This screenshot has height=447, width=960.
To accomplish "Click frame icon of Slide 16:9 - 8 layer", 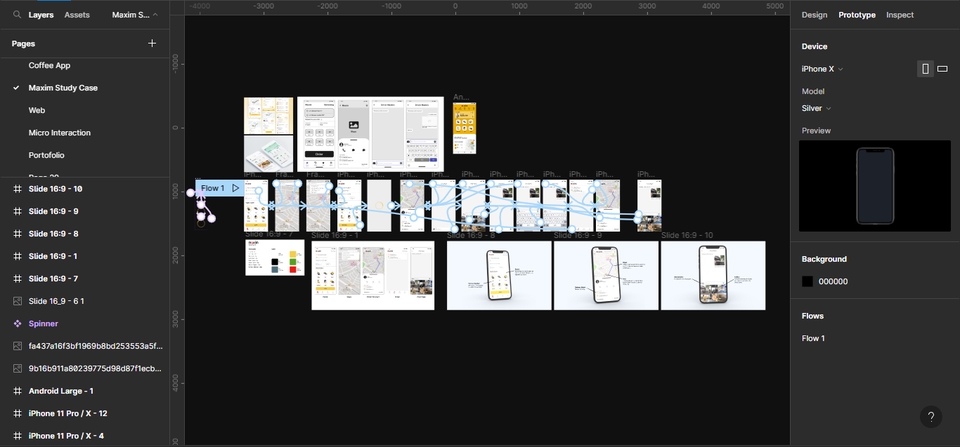I will point(17,234).
